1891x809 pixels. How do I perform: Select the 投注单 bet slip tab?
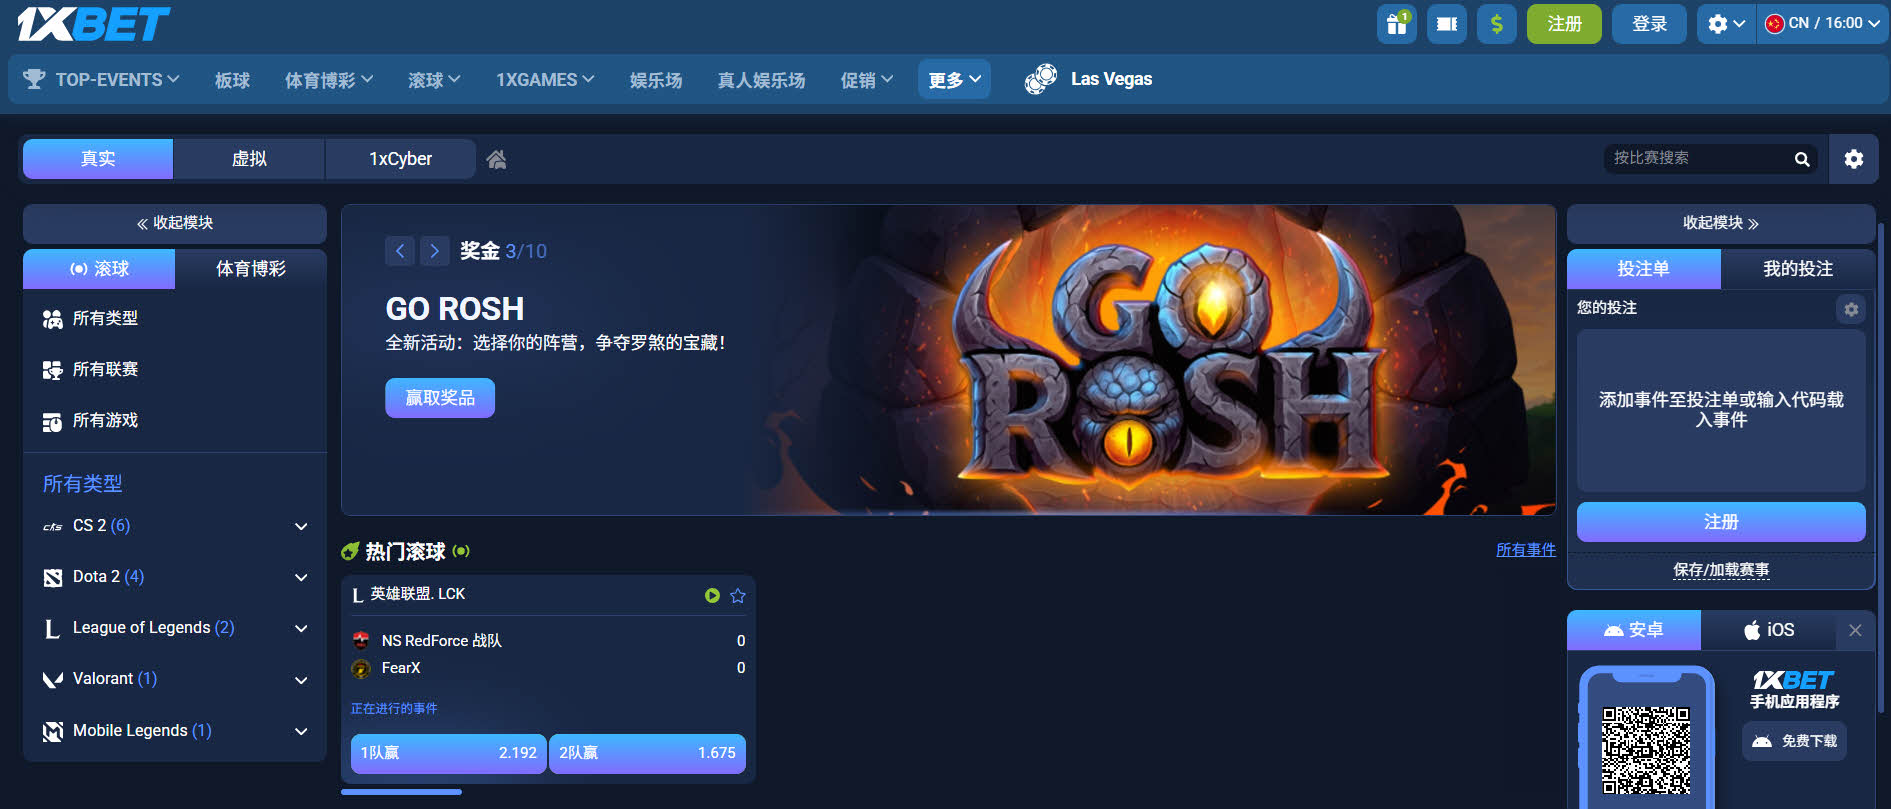(x=1643, y=269)
